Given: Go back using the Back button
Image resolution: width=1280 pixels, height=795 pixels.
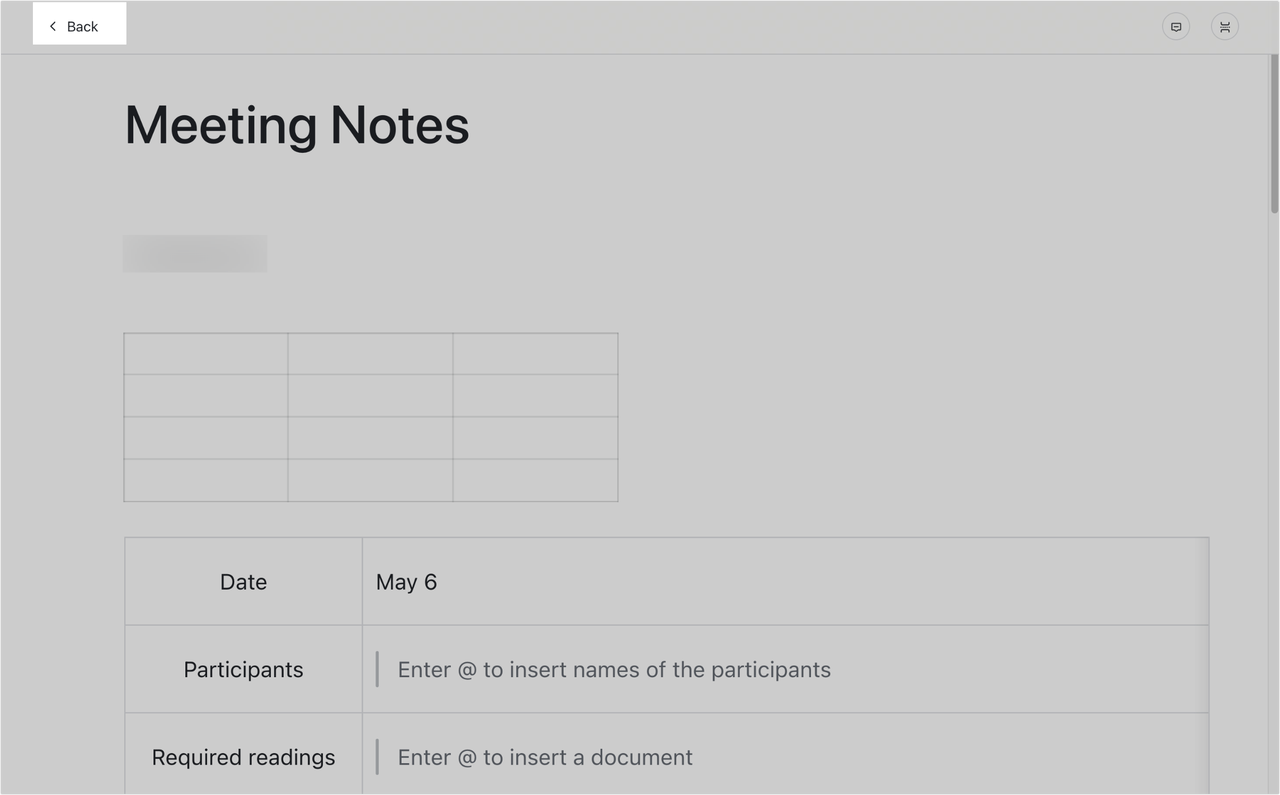Looking at the screenshot, I should [x=74, y=27].
